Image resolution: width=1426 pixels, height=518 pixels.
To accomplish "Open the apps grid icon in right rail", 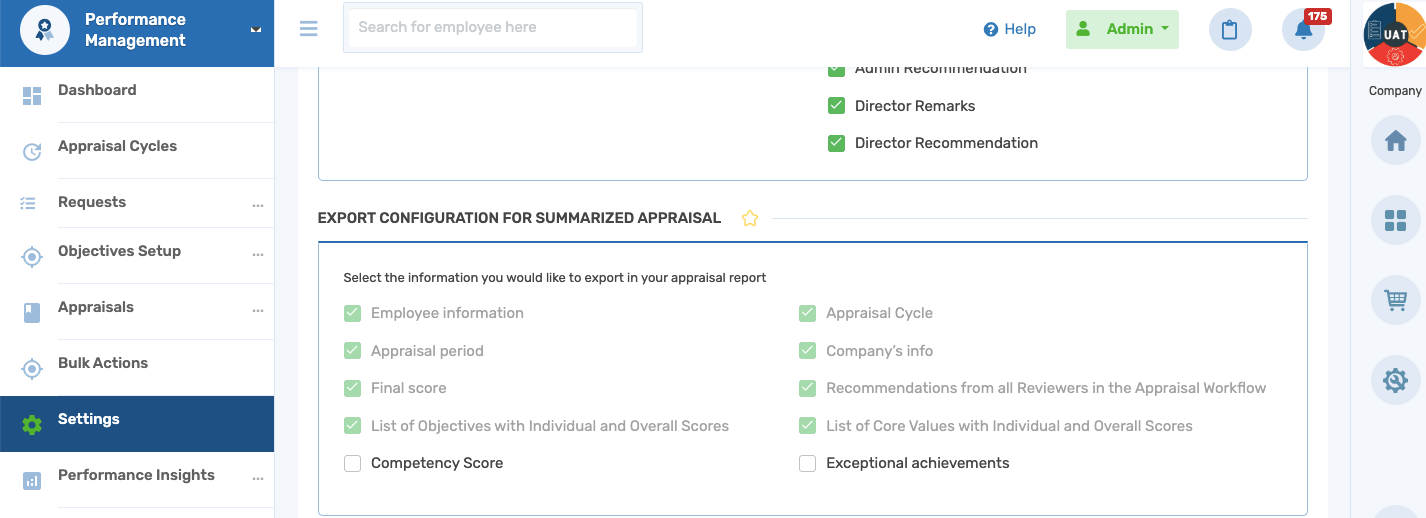I will pyautogui.click(x=1395, y=220).
